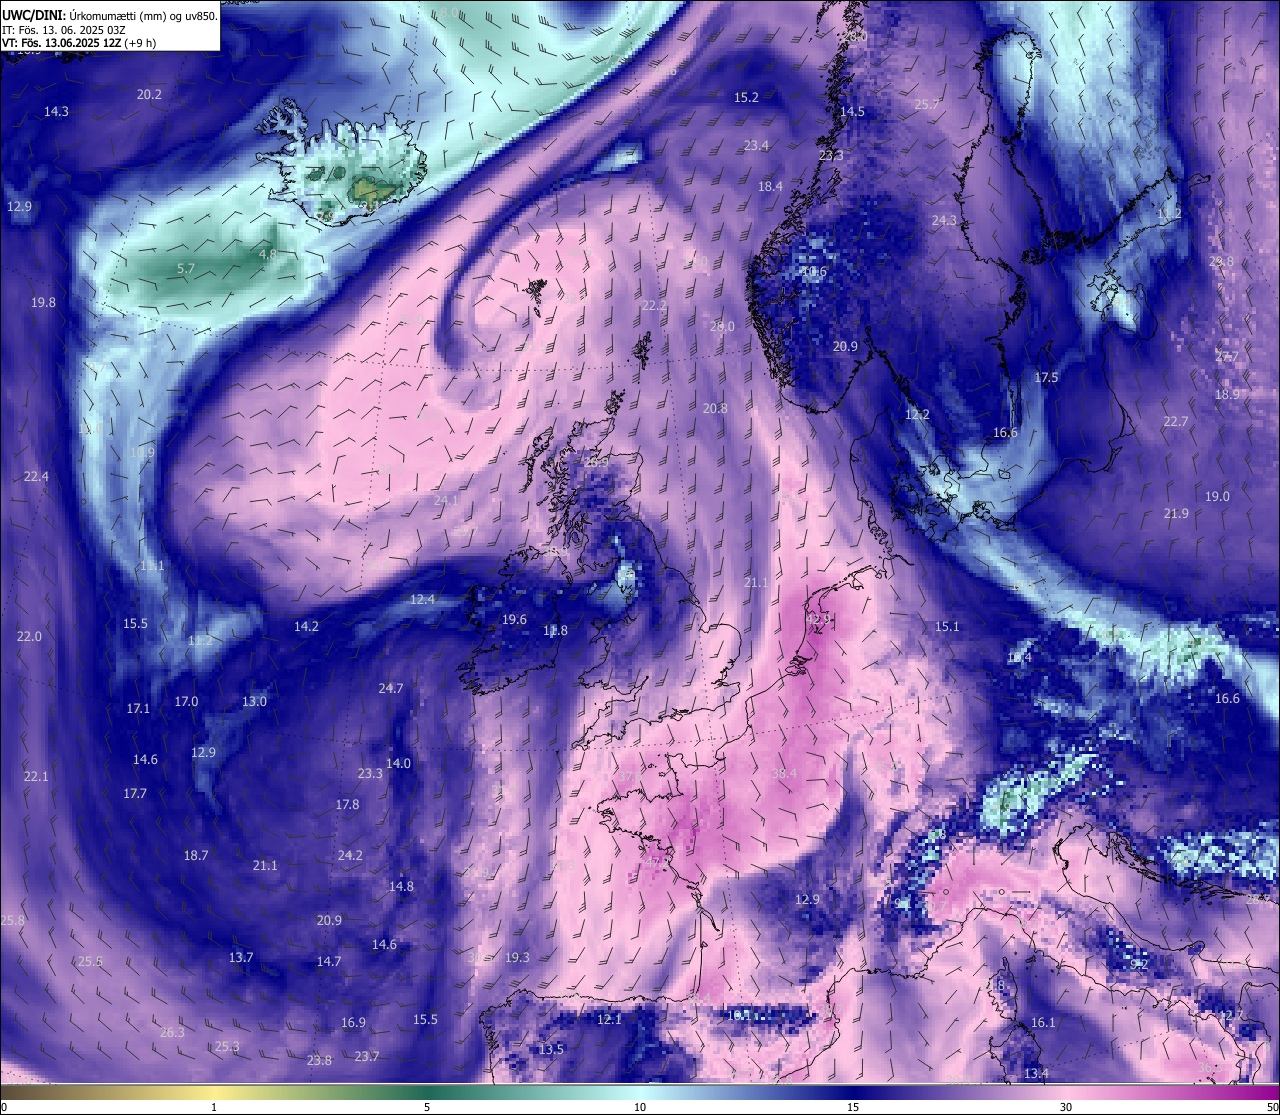1280x1115 pixels.
Task: Click the 17.0 value label
Action: (x=186, y=701)
